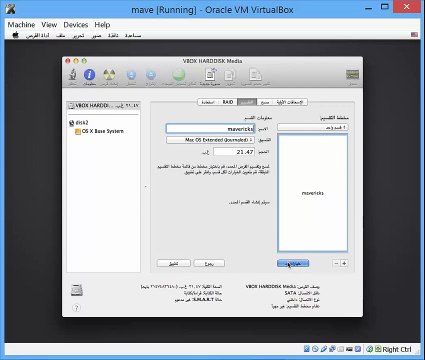
Task: Click the size field showing 21.47
Action: tap(234, 152)
